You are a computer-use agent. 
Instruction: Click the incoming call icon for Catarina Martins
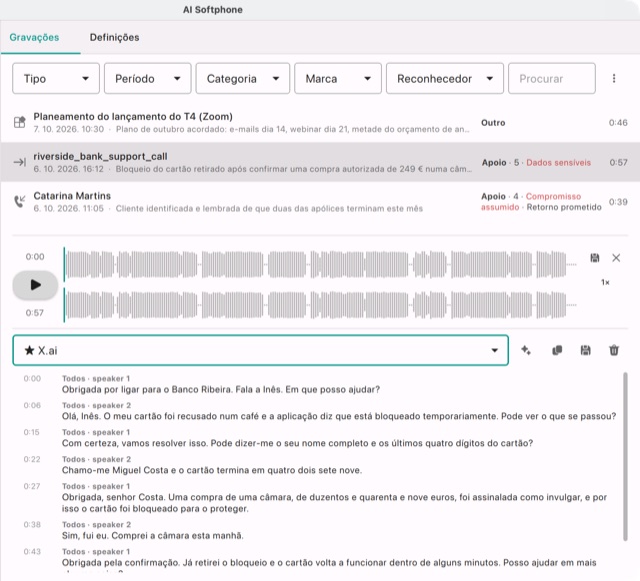[x=20, y=201]
